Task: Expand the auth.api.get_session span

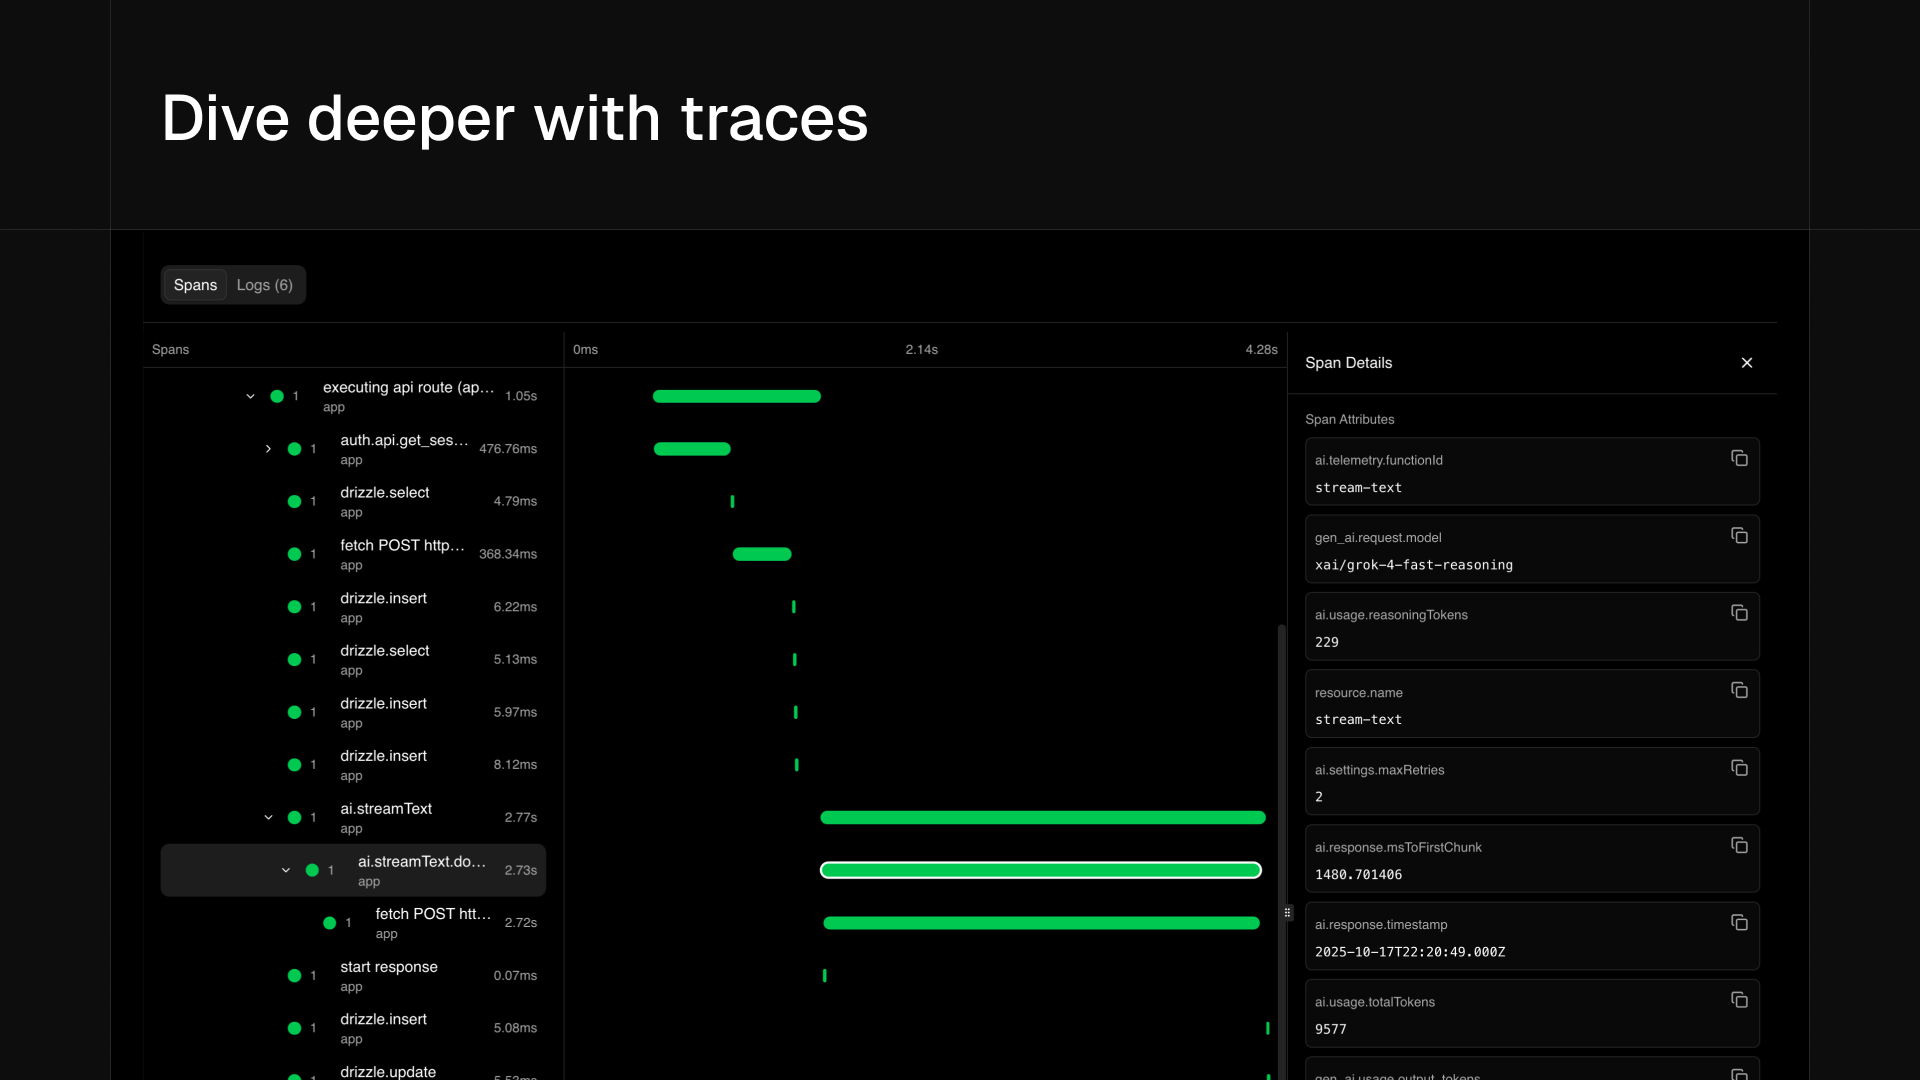Action: (x=268, y=449)
